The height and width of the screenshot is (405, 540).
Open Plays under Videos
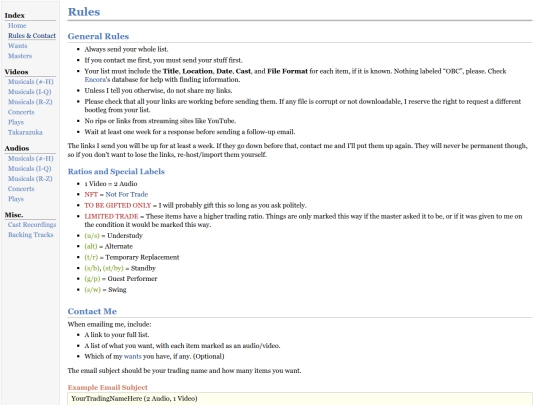pos(16,122)
